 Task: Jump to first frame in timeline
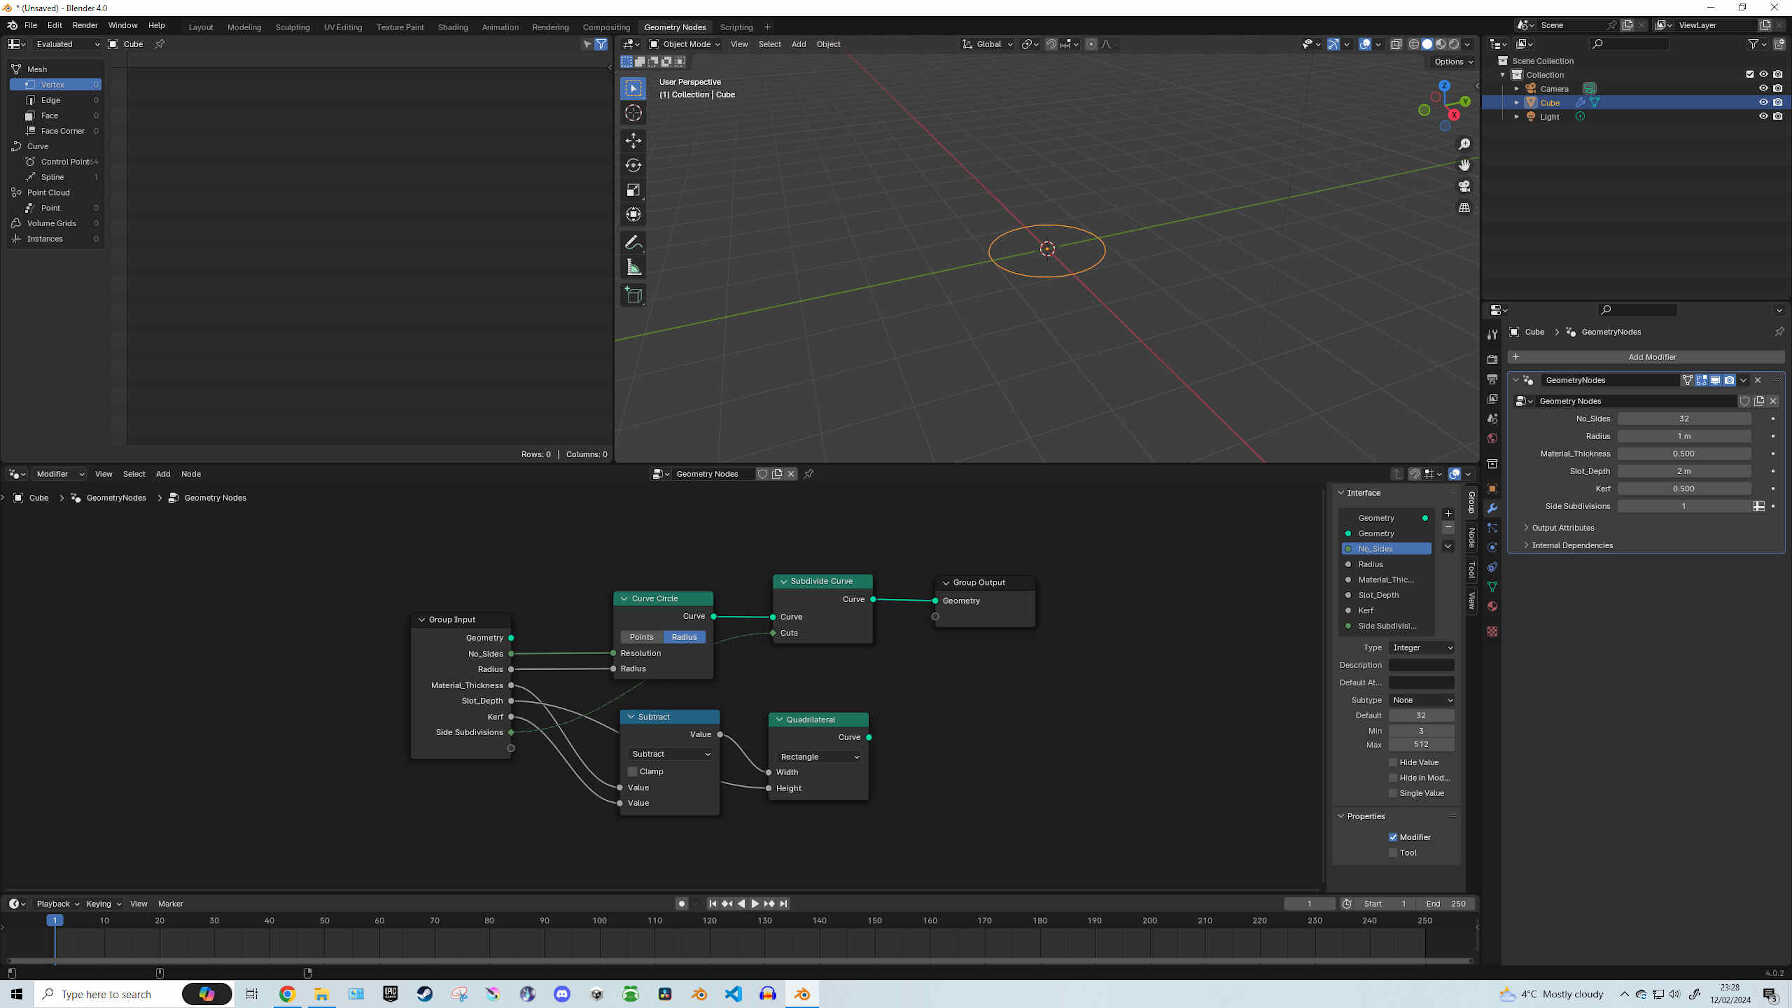pyautogui.click(x=713, y=904)
